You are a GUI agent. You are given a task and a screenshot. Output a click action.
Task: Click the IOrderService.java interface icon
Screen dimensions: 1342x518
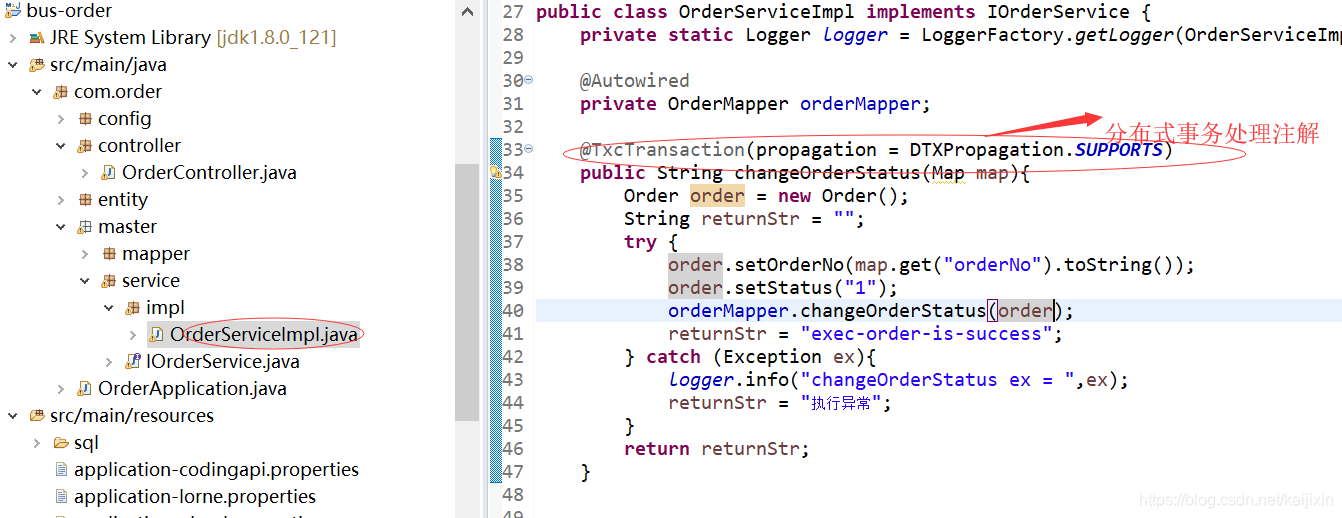coord(133,362)
